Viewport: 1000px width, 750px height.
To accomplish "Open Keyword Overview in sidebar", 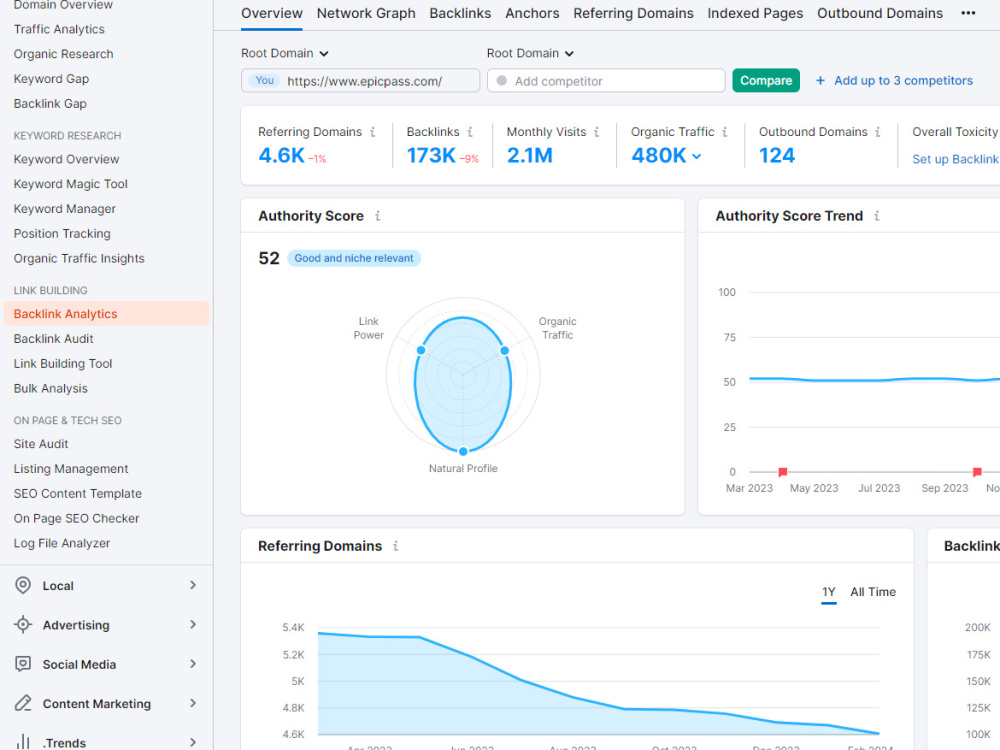I will coord(66,159).
